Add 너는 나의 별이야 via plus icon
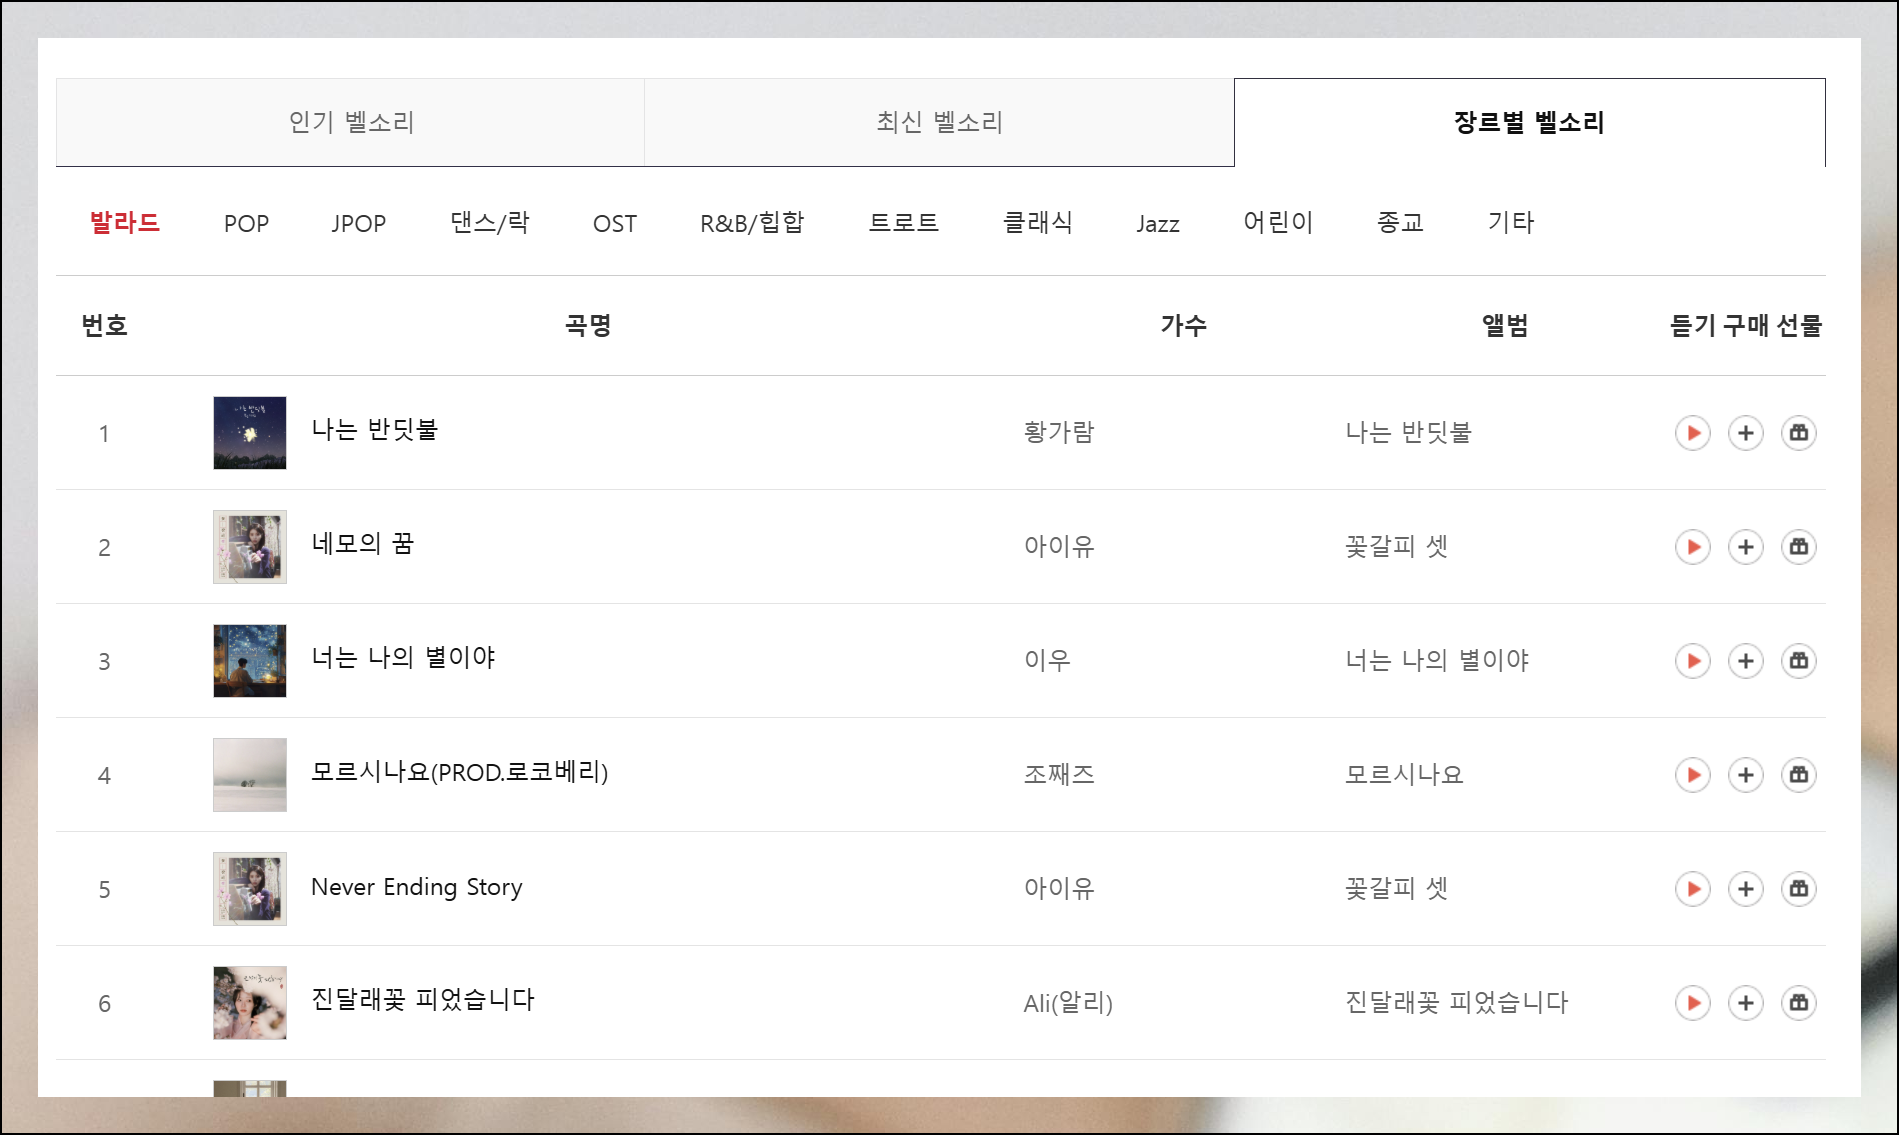Viewport: 1899px width, 1135px height. [x=1746, y=661]
